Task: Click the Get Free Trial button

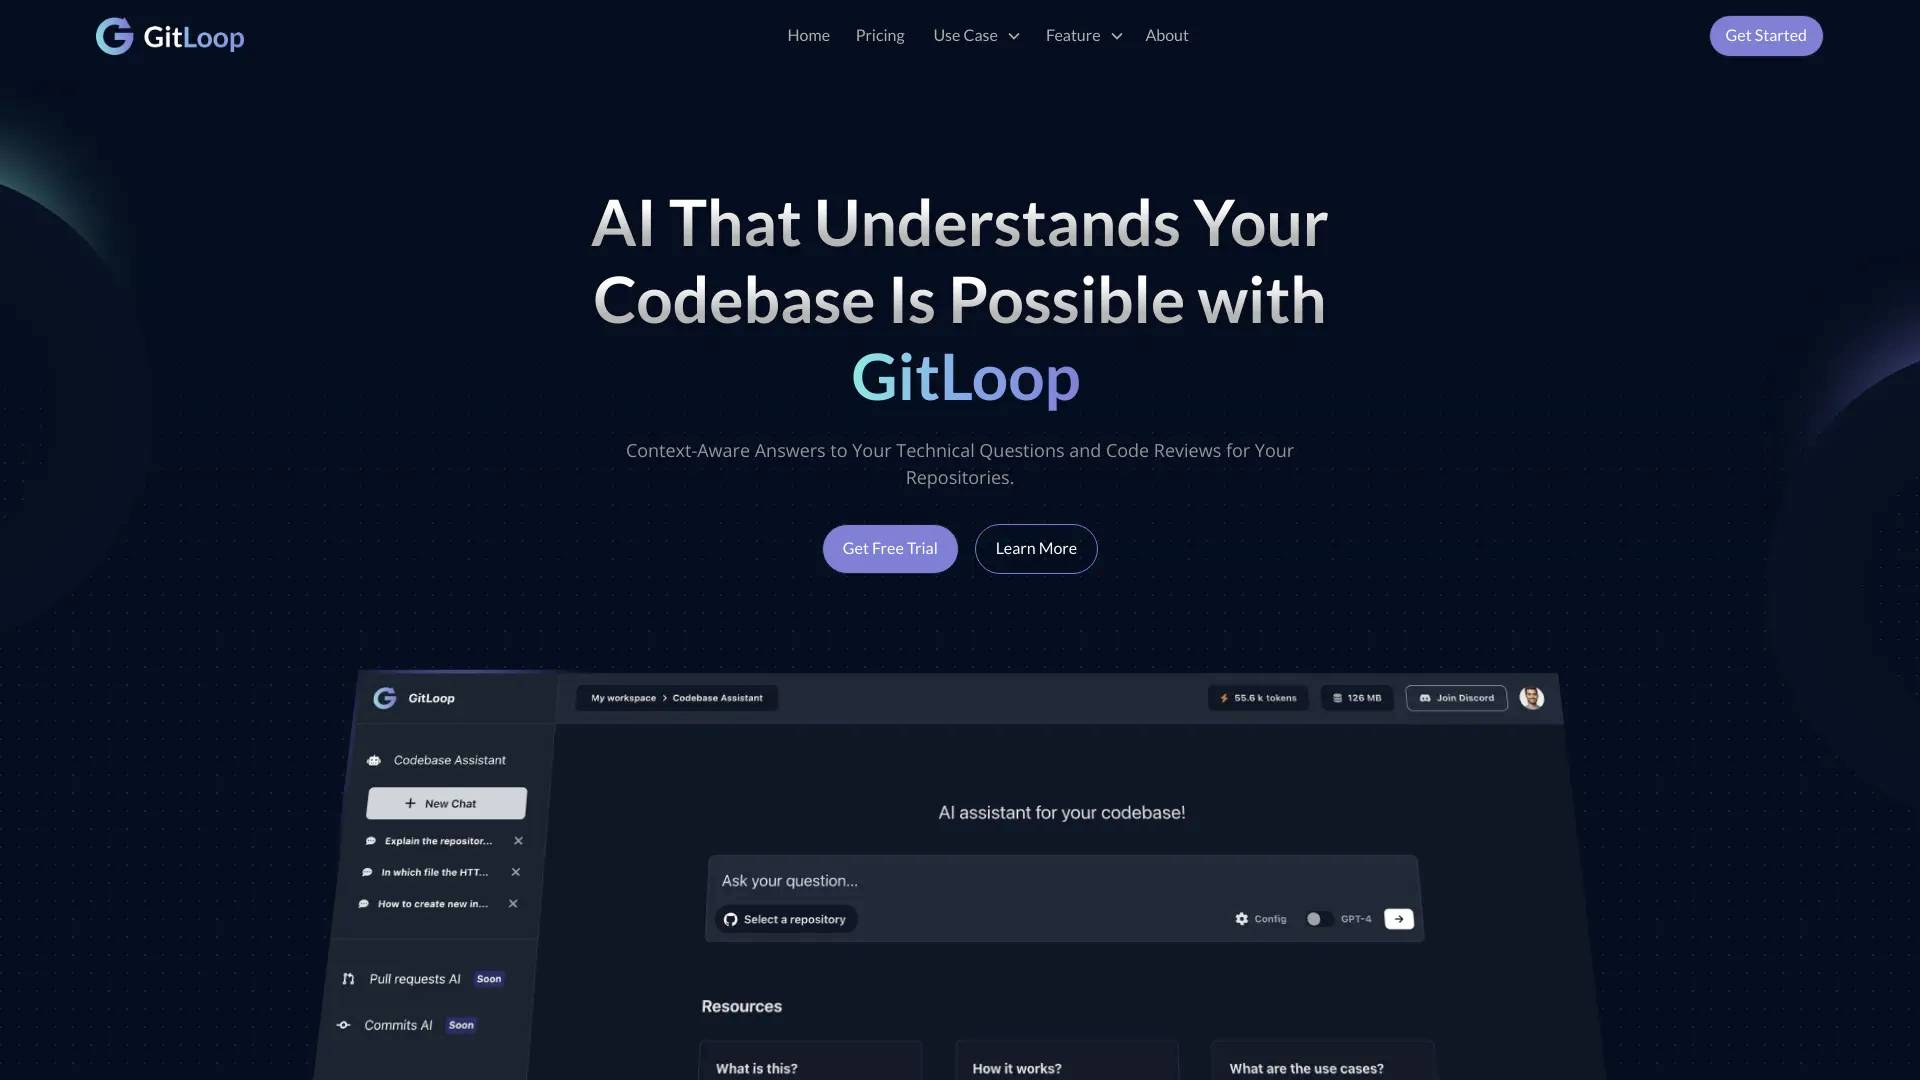Action: click(x=890, y=549)
